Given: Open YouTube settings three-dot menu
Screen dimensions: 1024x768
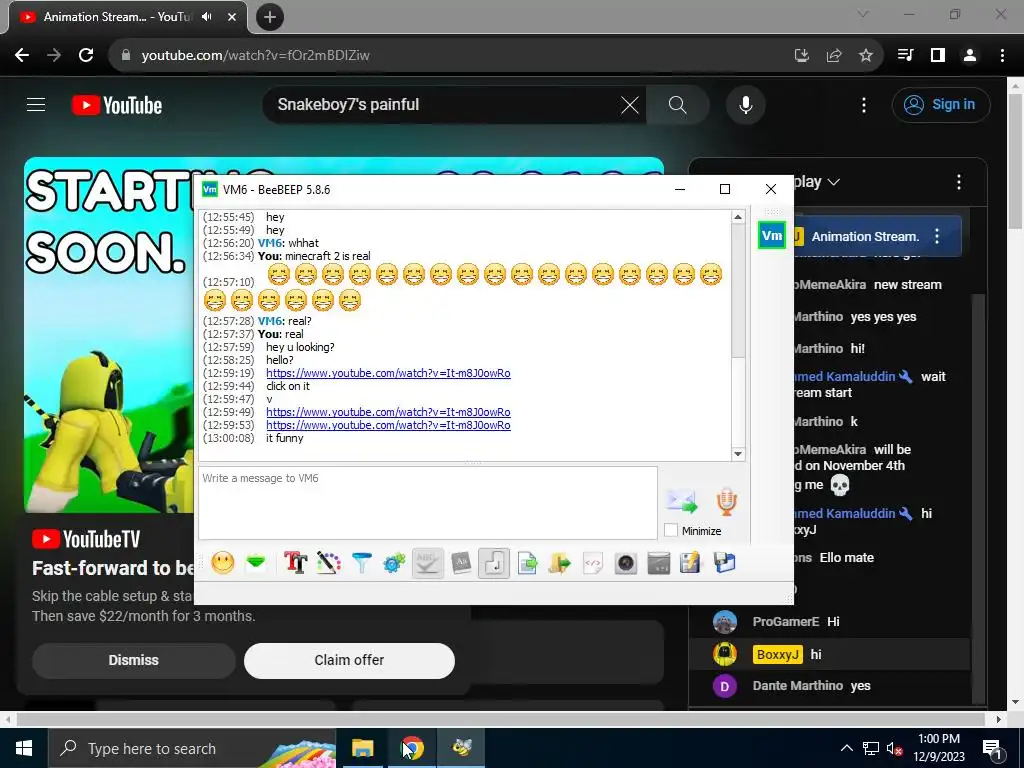Looking at the screenshot, I should tap(863, 104).
